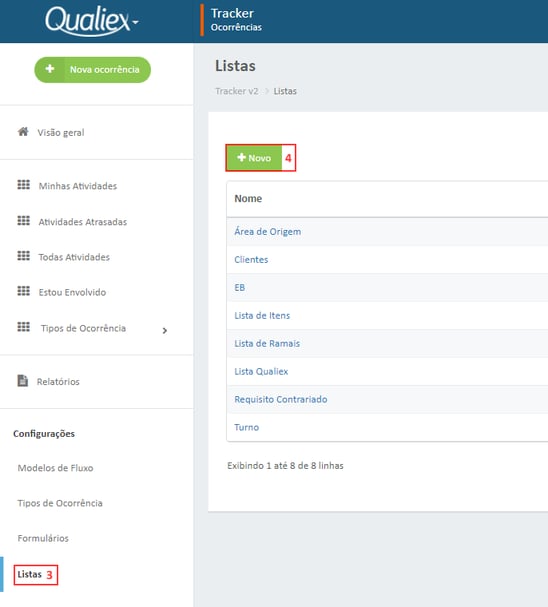Open the Lista de Ramais entry
Viewport: 548px width, 607px height.
click(267, 343)
